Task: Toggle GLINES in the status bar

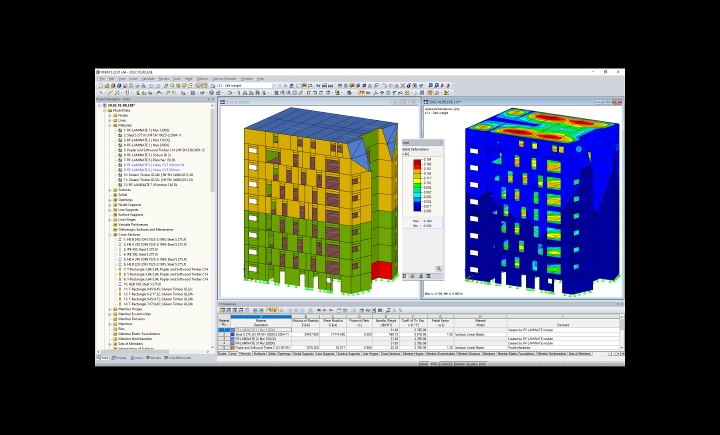Action: (472, 364)
